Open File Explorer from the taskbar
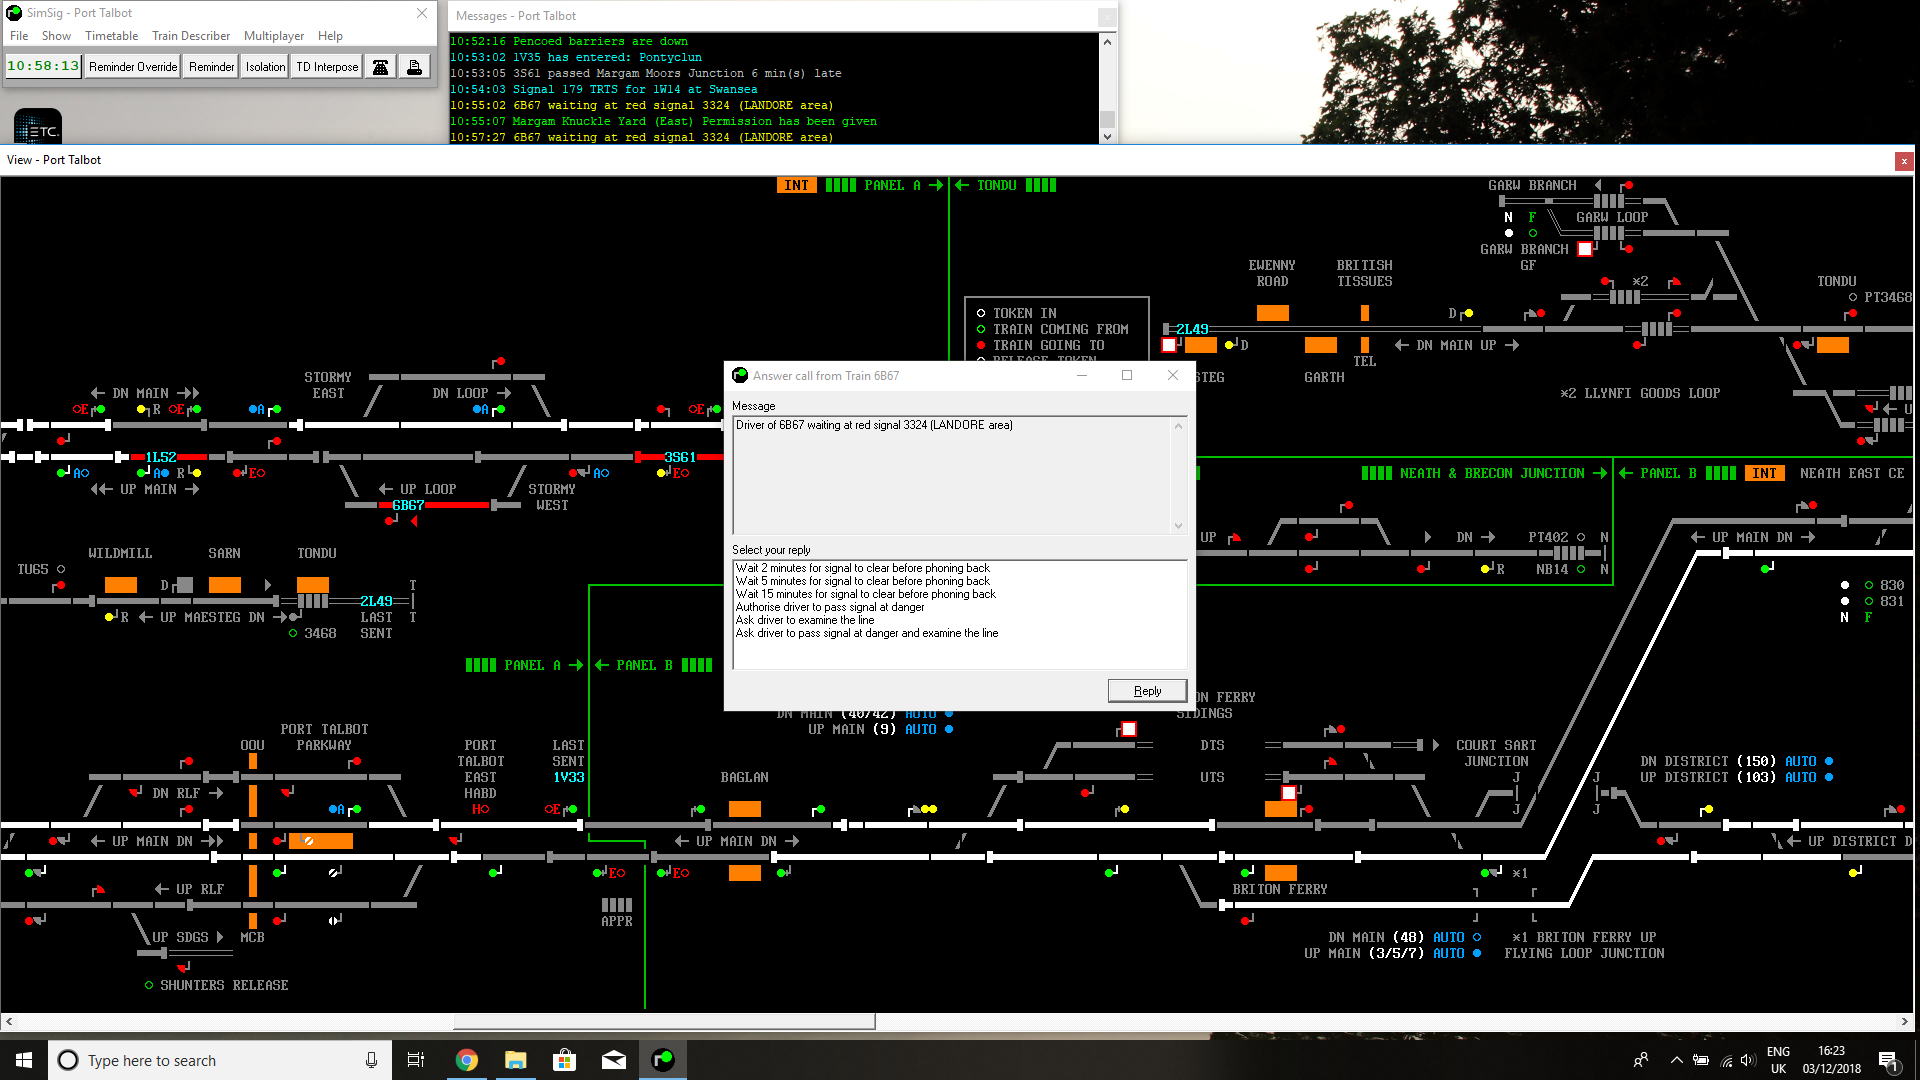Image resolution: width=1920 pixels, height=1080 pixels. click(515, 1060)
